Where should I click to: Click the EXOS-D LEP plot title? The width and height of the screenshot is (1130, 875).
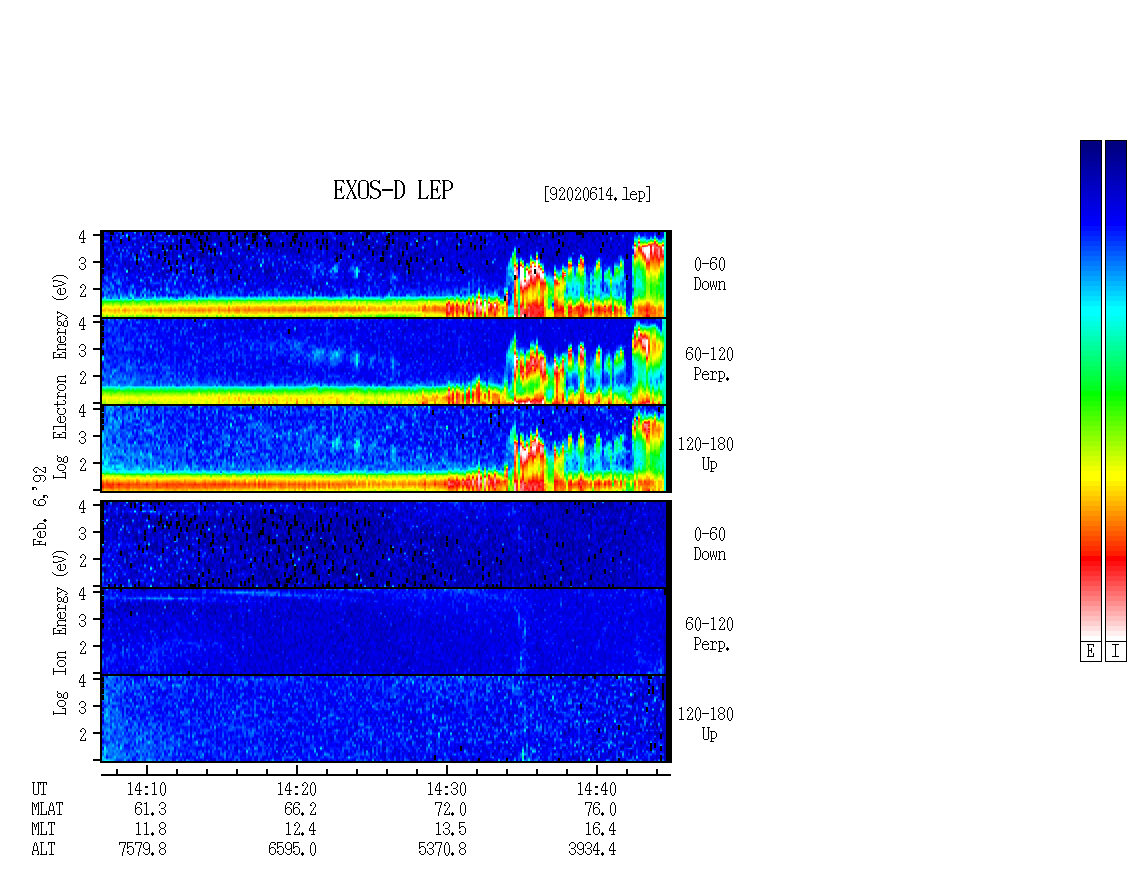pos(393,190)
